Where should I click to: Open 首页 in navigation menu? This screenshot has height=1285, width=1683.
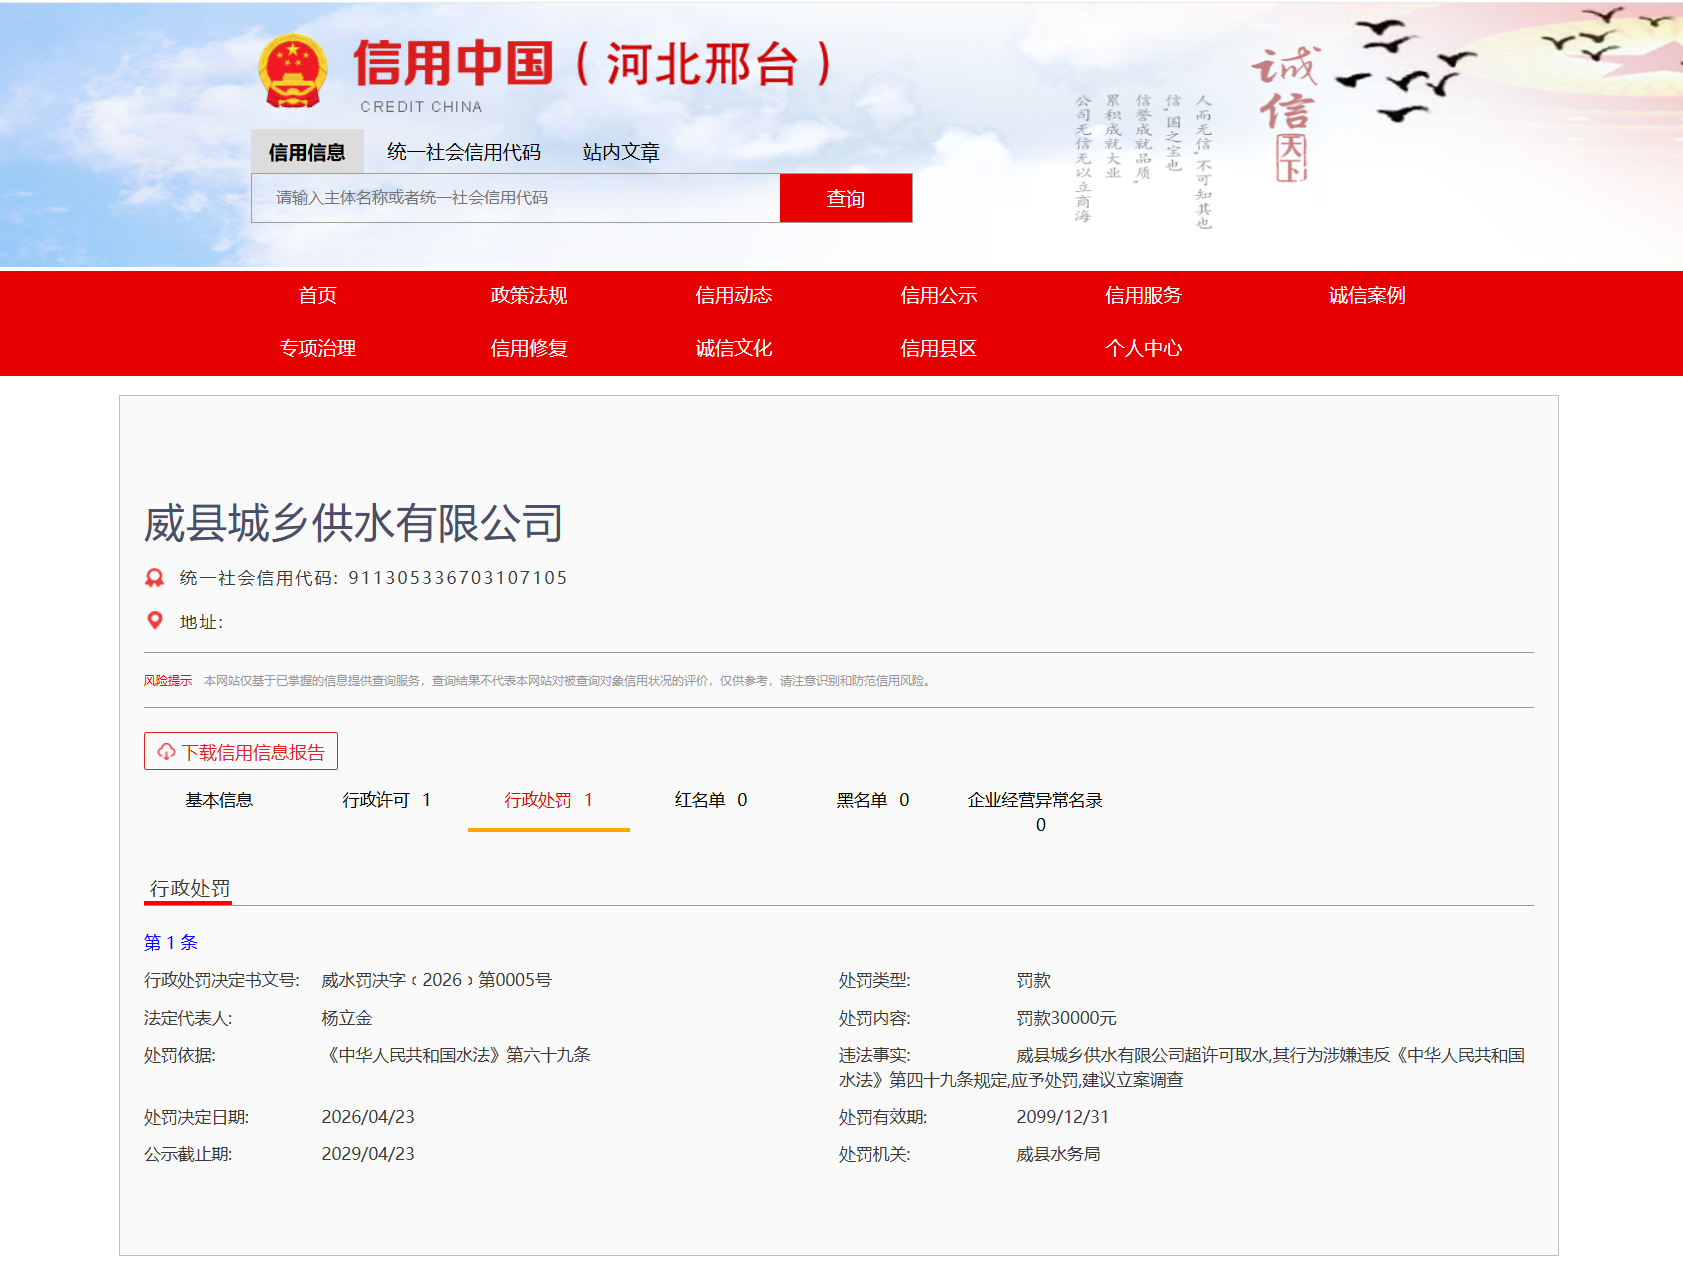pyautogui.click(x=317, y=295)
